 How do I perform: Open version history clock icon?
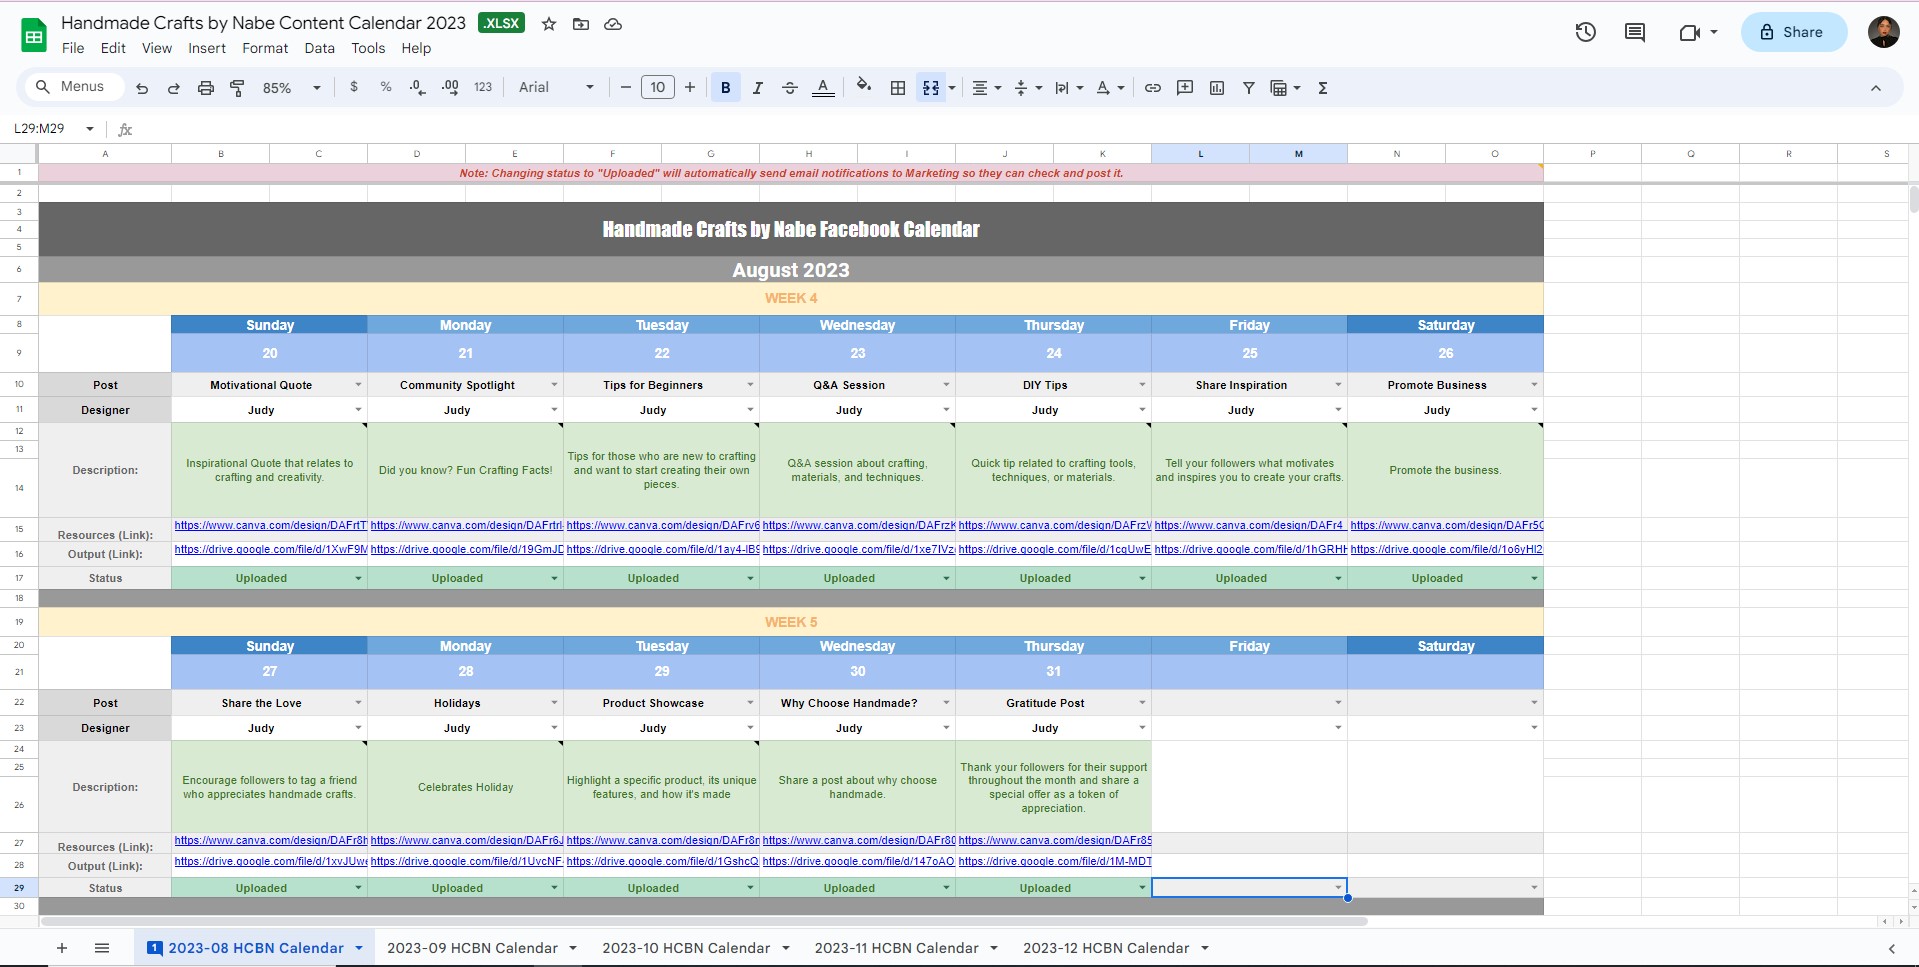1586,32
